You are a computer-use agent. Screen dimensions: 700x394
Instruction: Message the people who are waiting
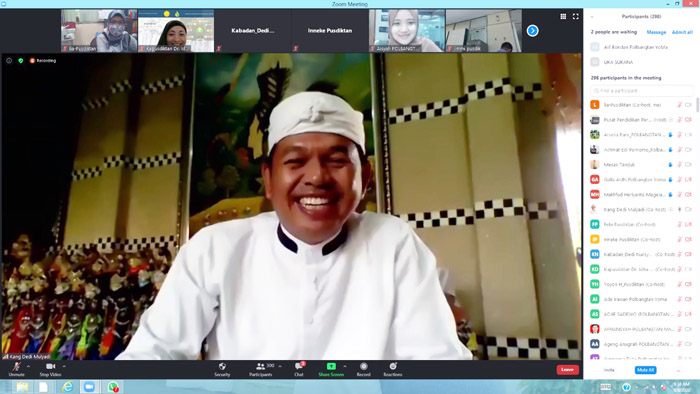click(x=656, y=32)
